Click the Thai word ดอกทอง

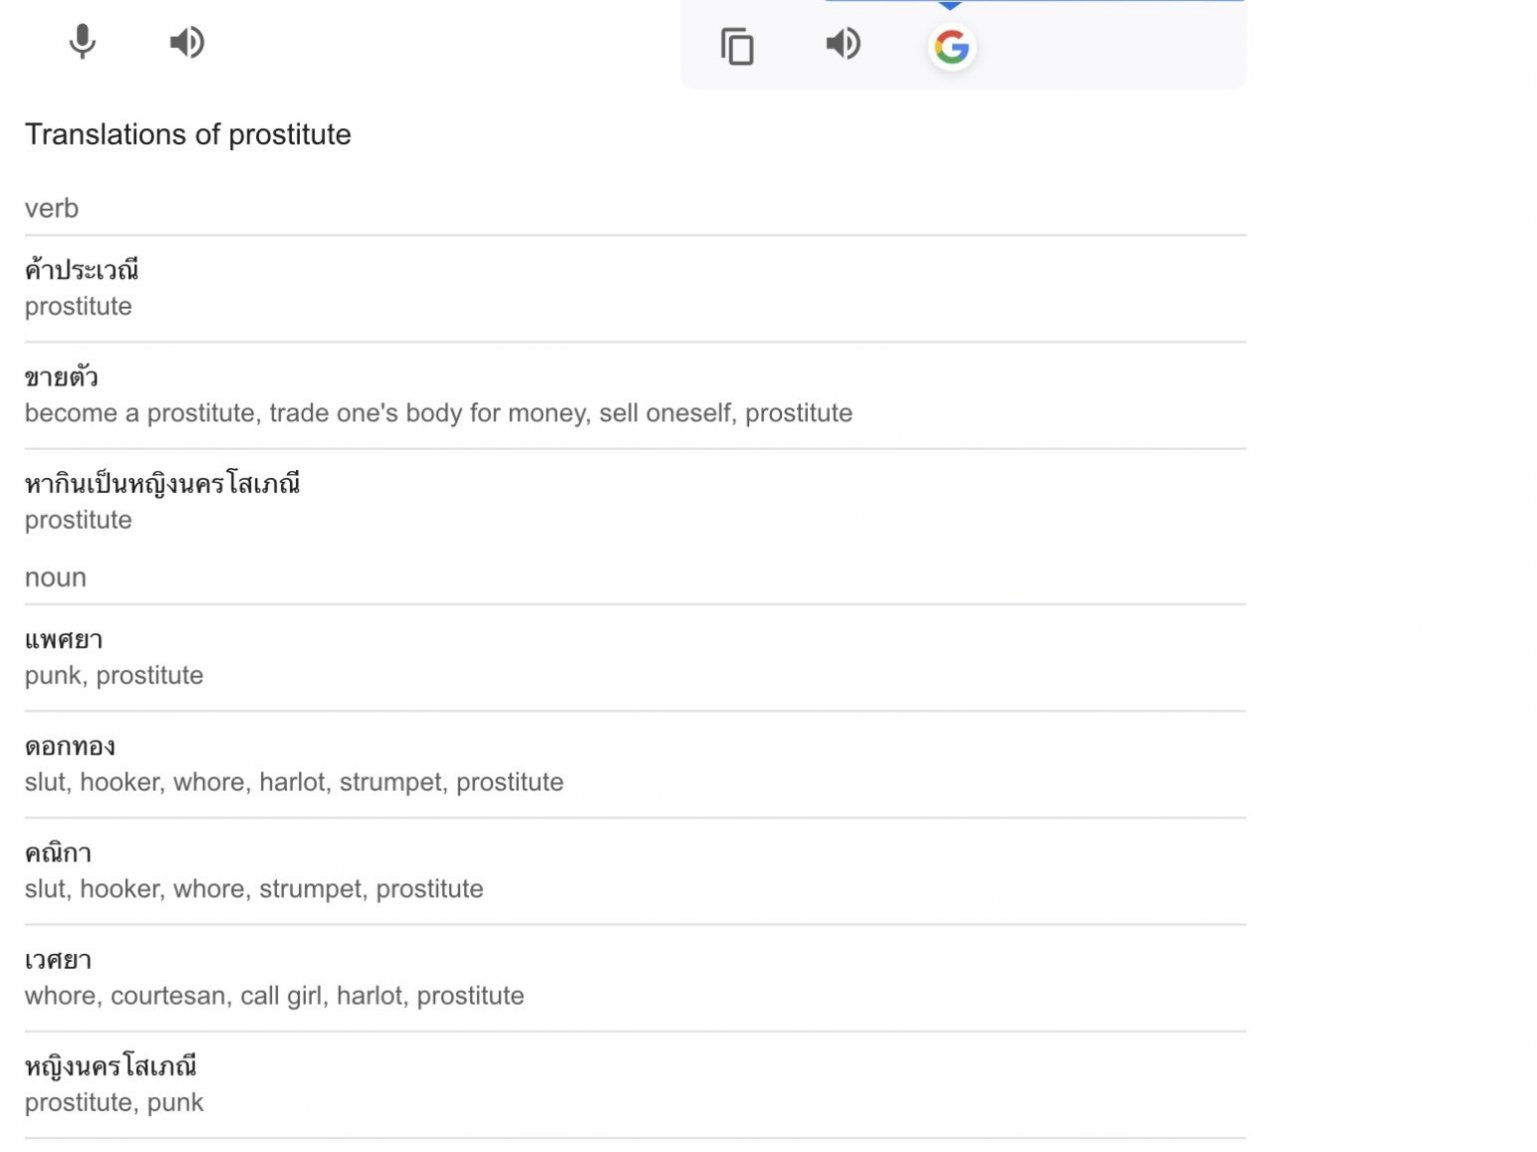pyautogui.click(x=70, y=747)
